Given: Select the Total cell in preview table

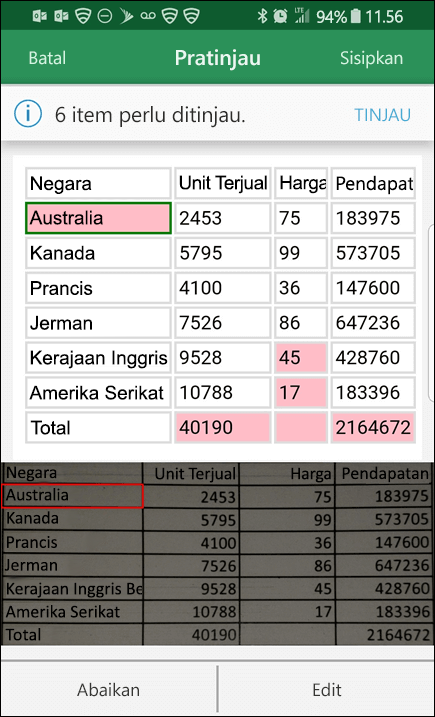Looking at the screenshot, I should 98,428.
